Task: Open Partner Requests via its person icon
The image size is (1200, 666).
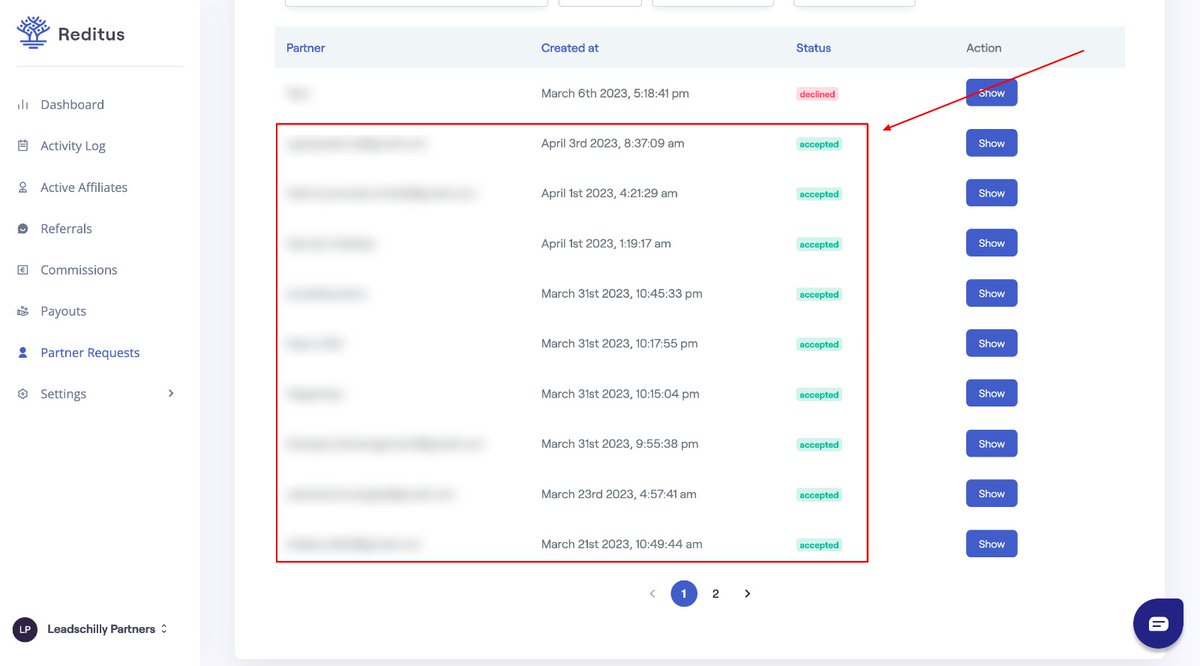Action: pos(24,352)
